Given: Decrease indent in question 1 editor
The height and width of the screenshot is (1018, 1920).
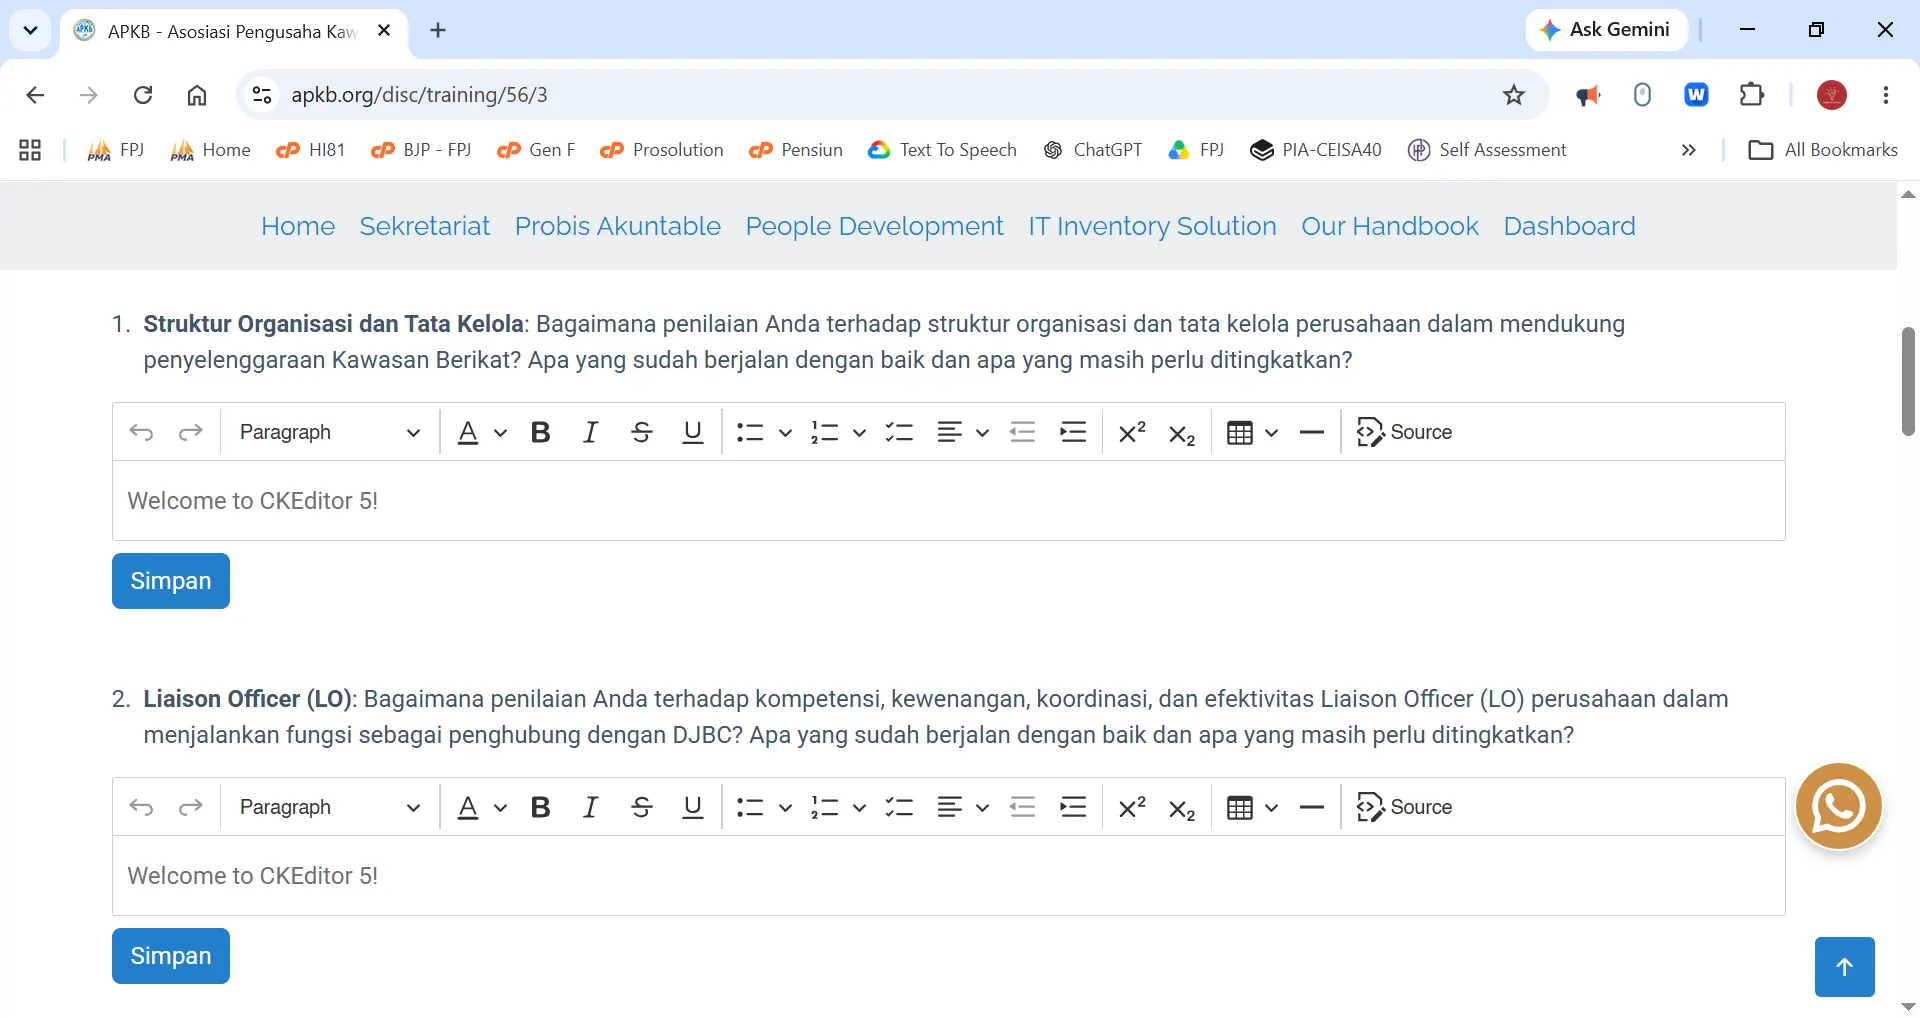Looking at the screenshot, I should coord(1022,432).
